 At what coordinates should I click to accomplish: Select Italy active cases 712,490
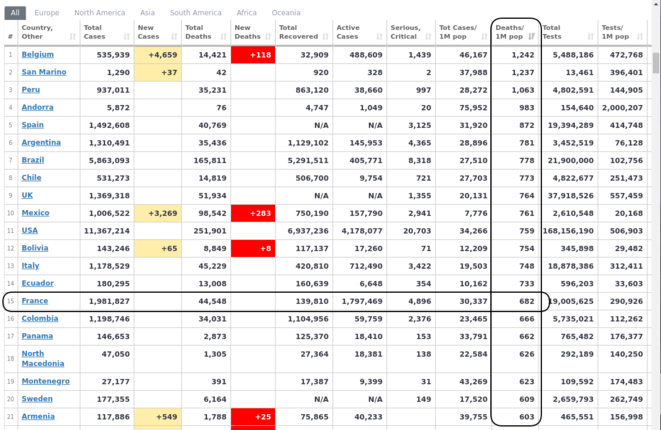366,266
